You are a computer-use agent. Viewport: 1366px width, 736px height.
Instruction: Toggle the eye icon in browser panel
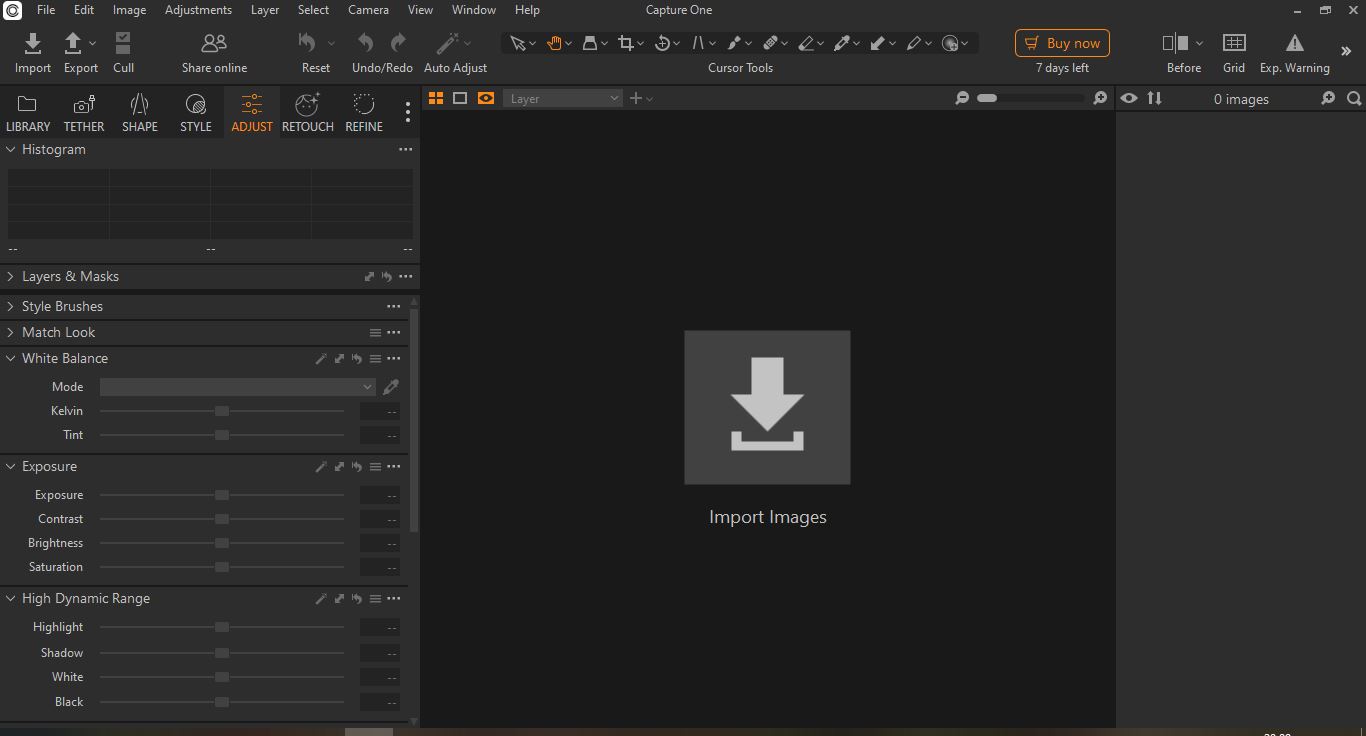pyautogui.click(x=1129, y=98)
